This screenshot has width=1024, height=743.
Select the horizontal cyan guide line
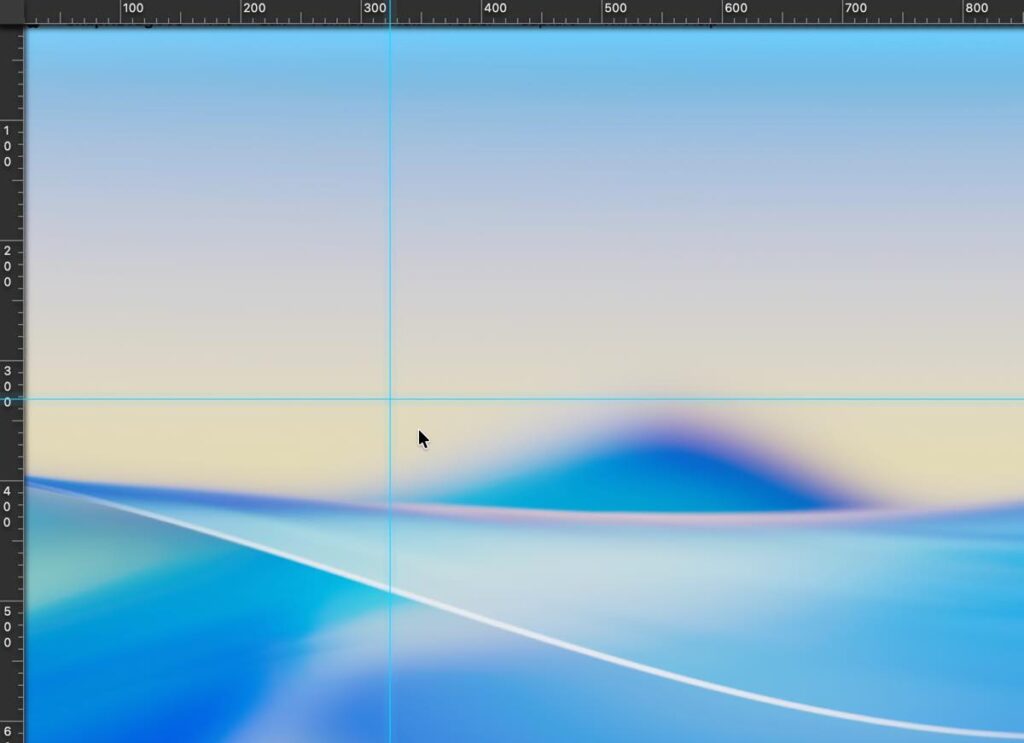tap(700, 399)
